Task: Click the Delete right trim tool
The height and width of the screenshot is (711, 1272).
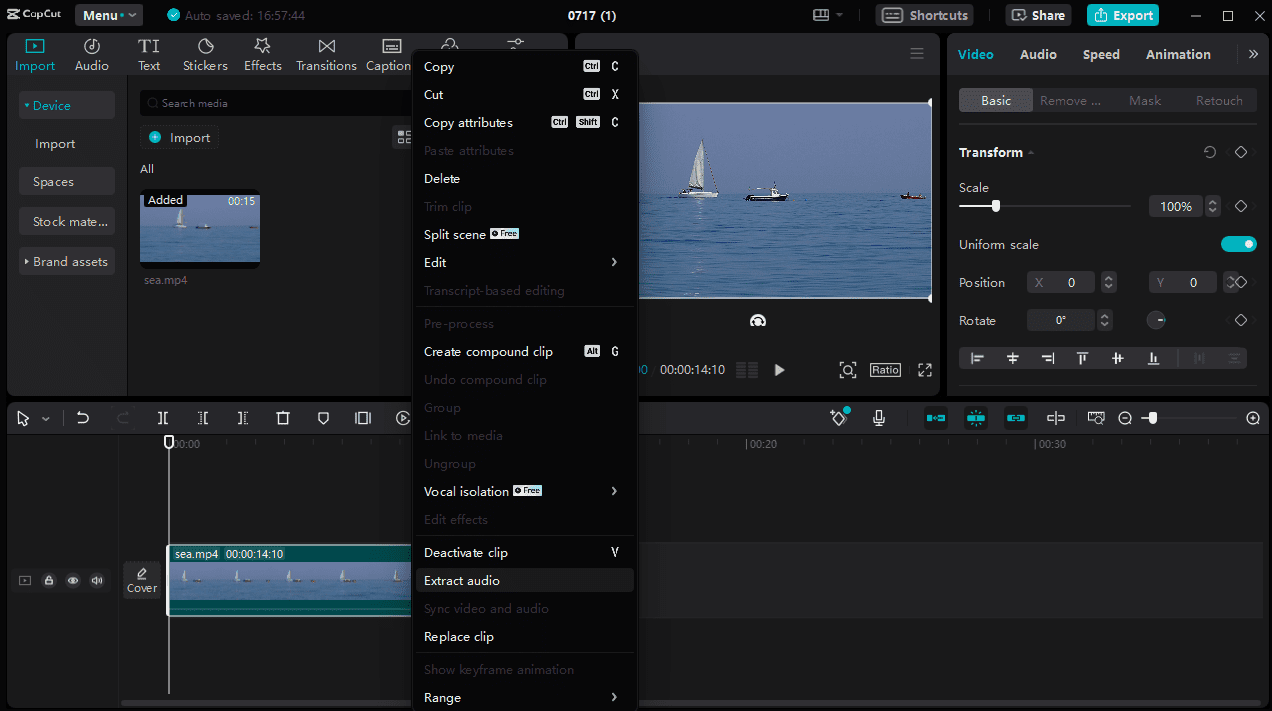Action: click(243, 418)
